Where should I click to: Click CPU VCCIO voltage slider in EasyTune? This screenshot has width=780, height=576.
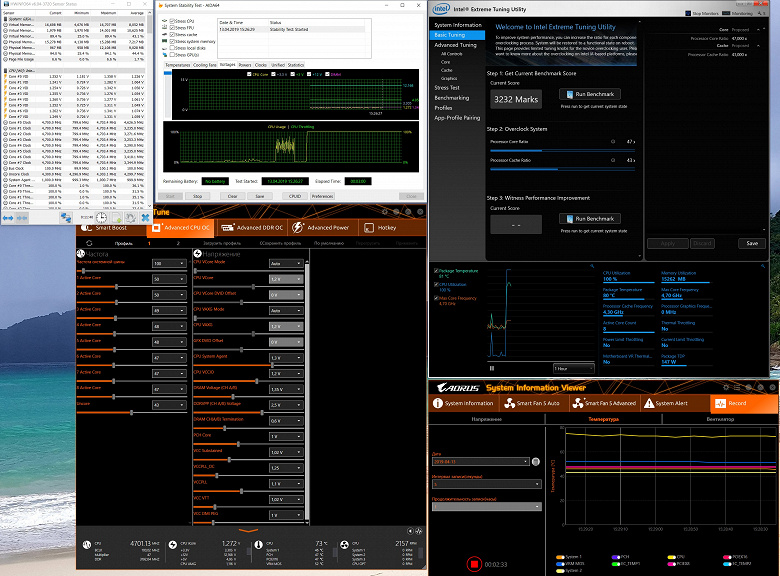tap(249, 381)
